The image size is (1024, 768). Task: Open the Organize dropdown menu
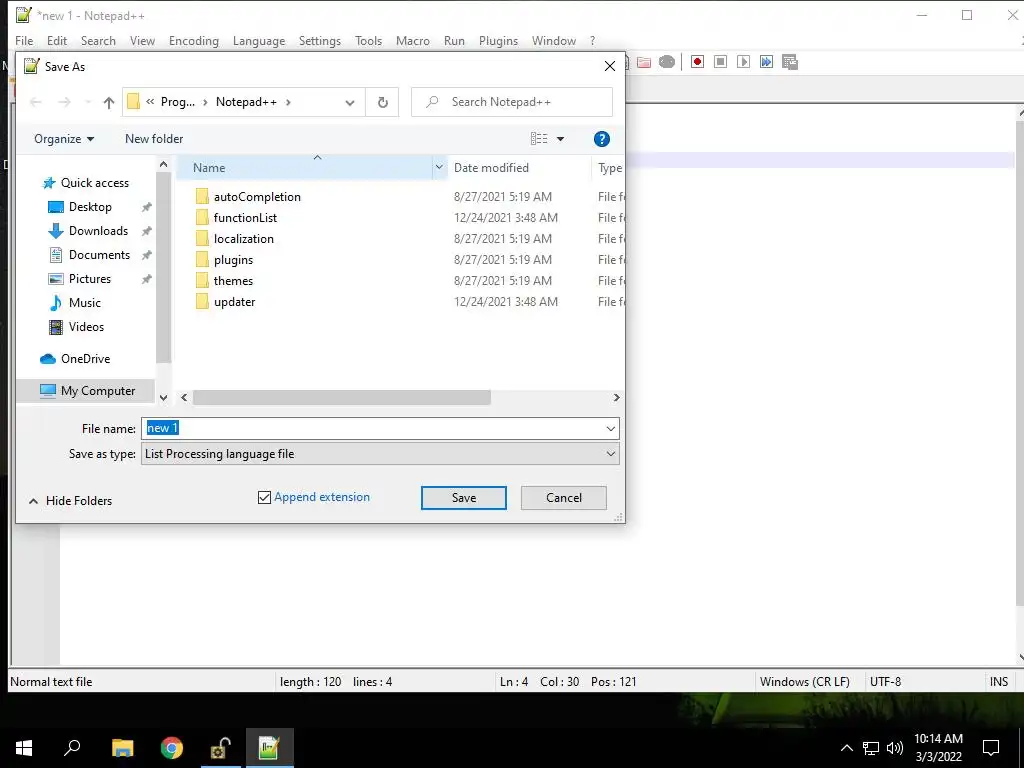pos(64,139)
